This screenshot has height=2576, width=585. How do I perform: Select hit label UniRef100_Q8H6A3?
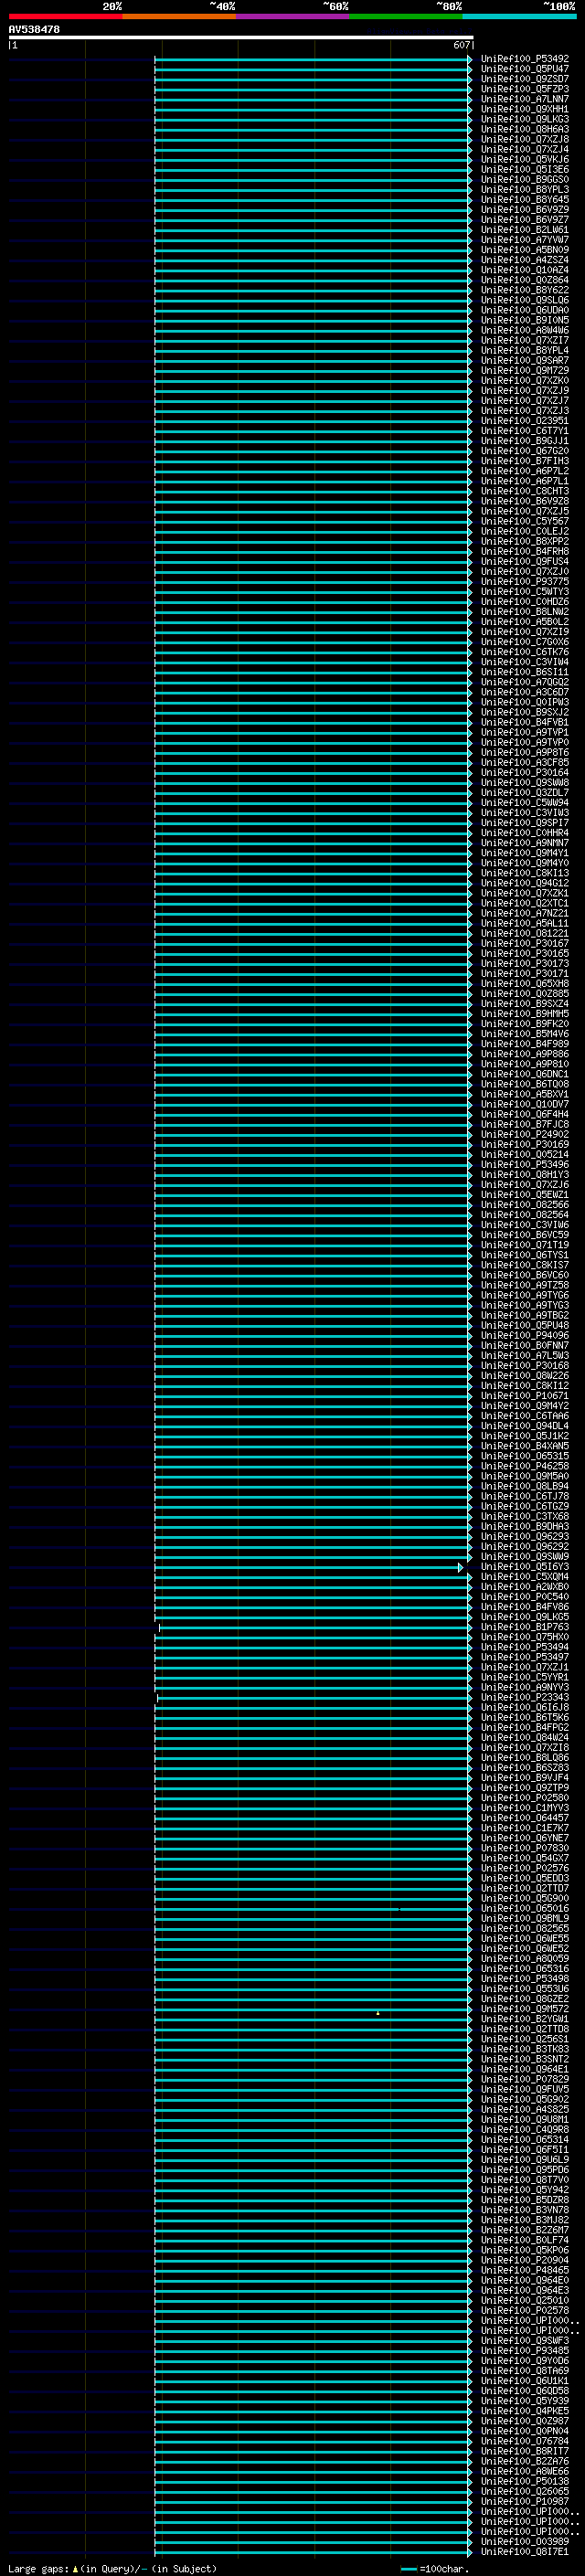pyautogui.click(x=525, y=129)
